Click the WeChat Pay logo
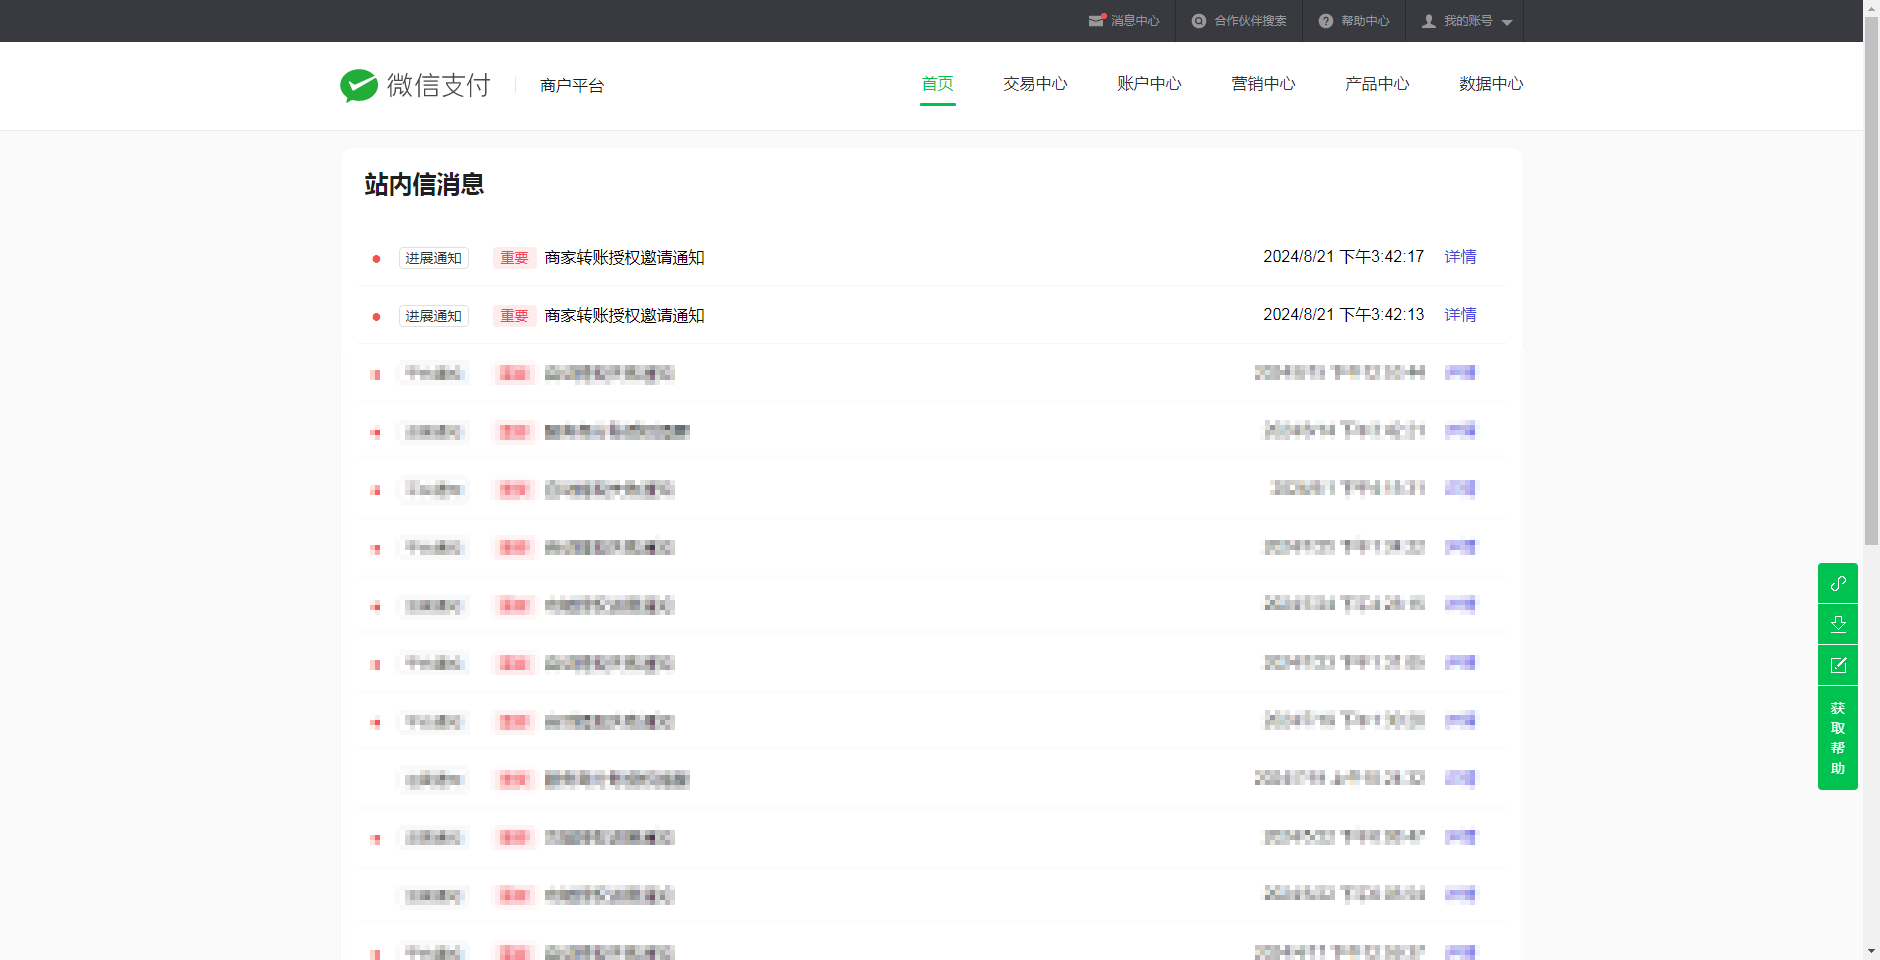This screenshot has height=960, width=1880. (415, 86)
